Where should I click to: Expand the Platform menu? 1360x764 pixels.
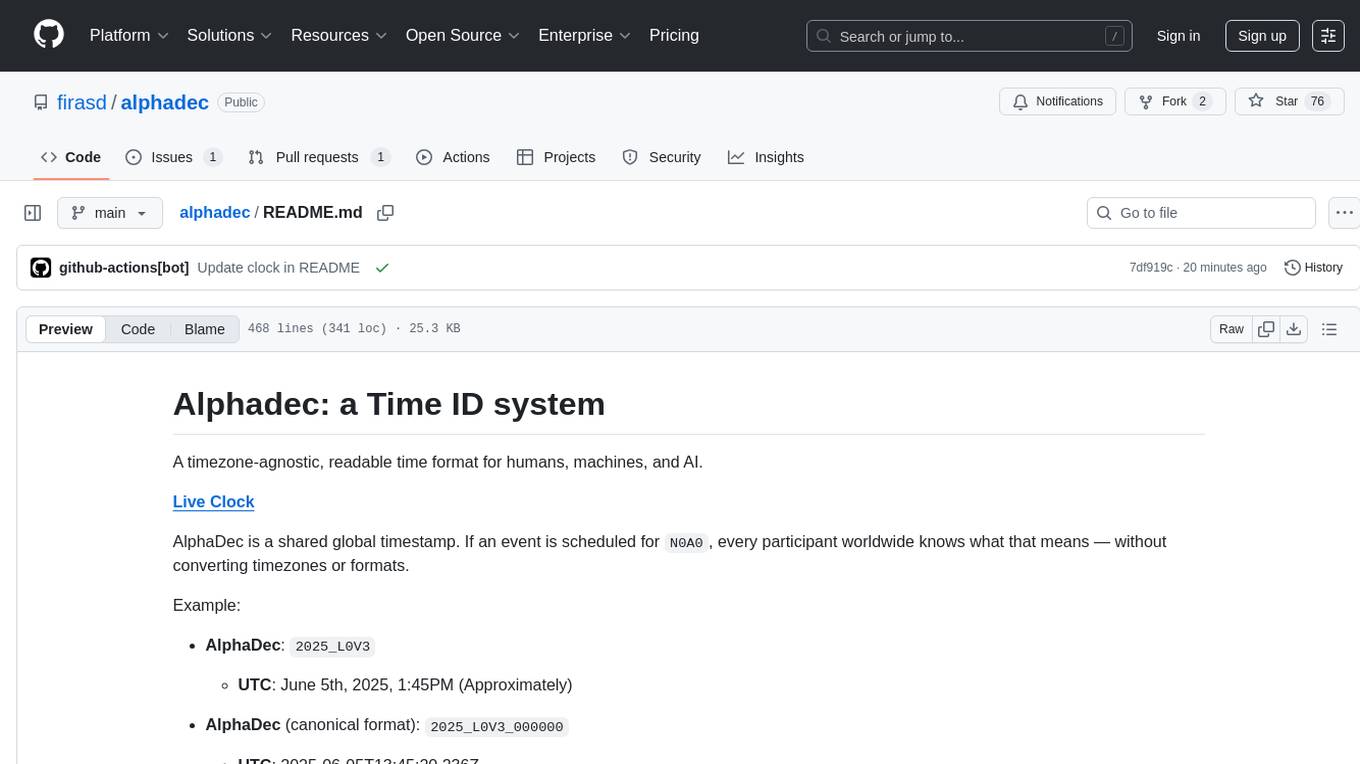point(129,35)
